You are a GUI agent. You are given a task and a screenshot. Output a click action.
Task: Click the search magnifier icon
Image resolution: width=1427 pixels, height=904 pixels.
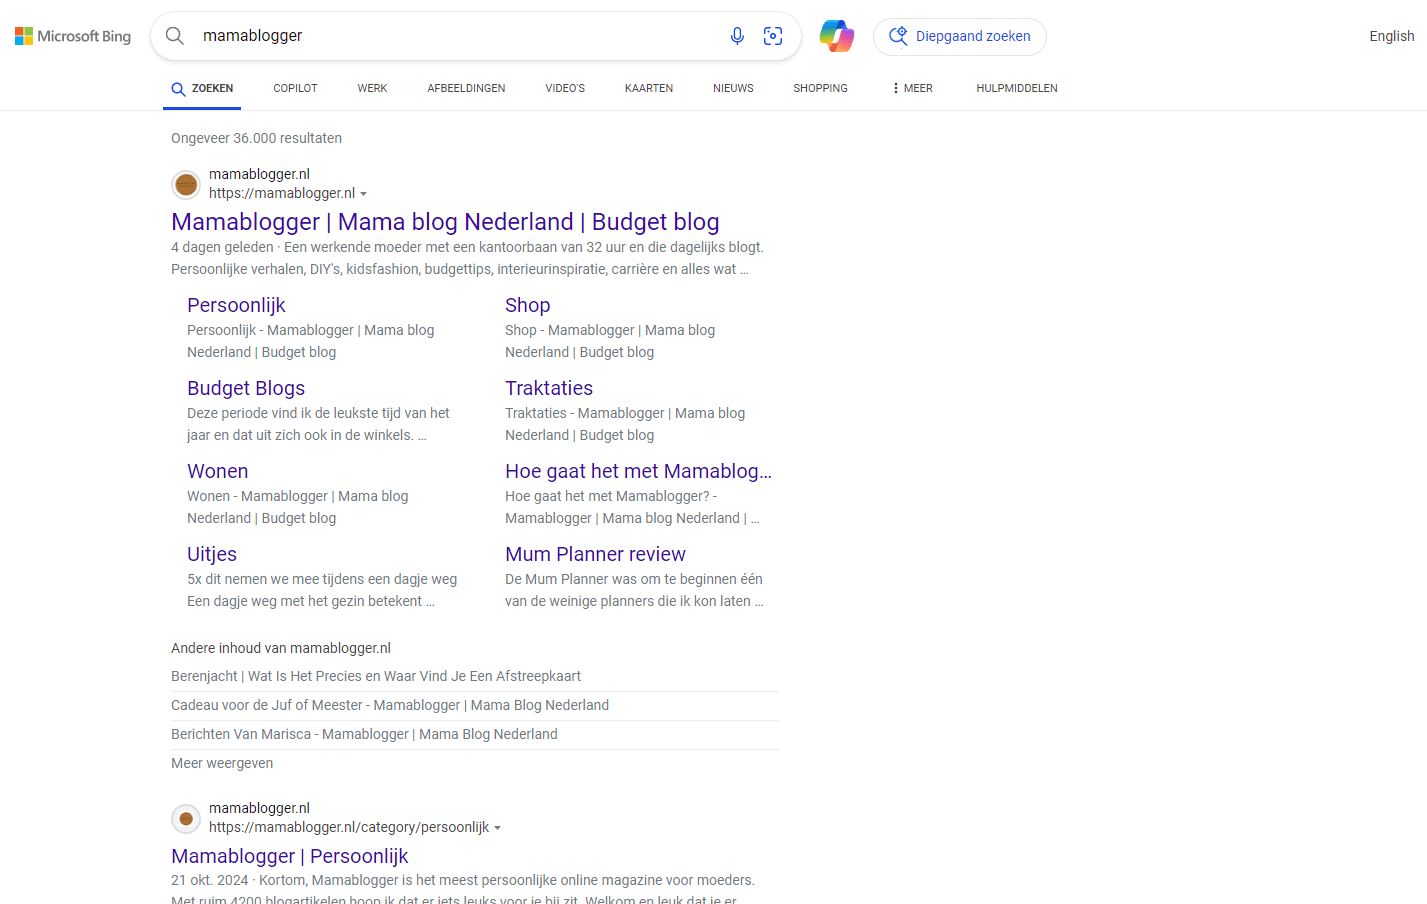tap(175, 36)
